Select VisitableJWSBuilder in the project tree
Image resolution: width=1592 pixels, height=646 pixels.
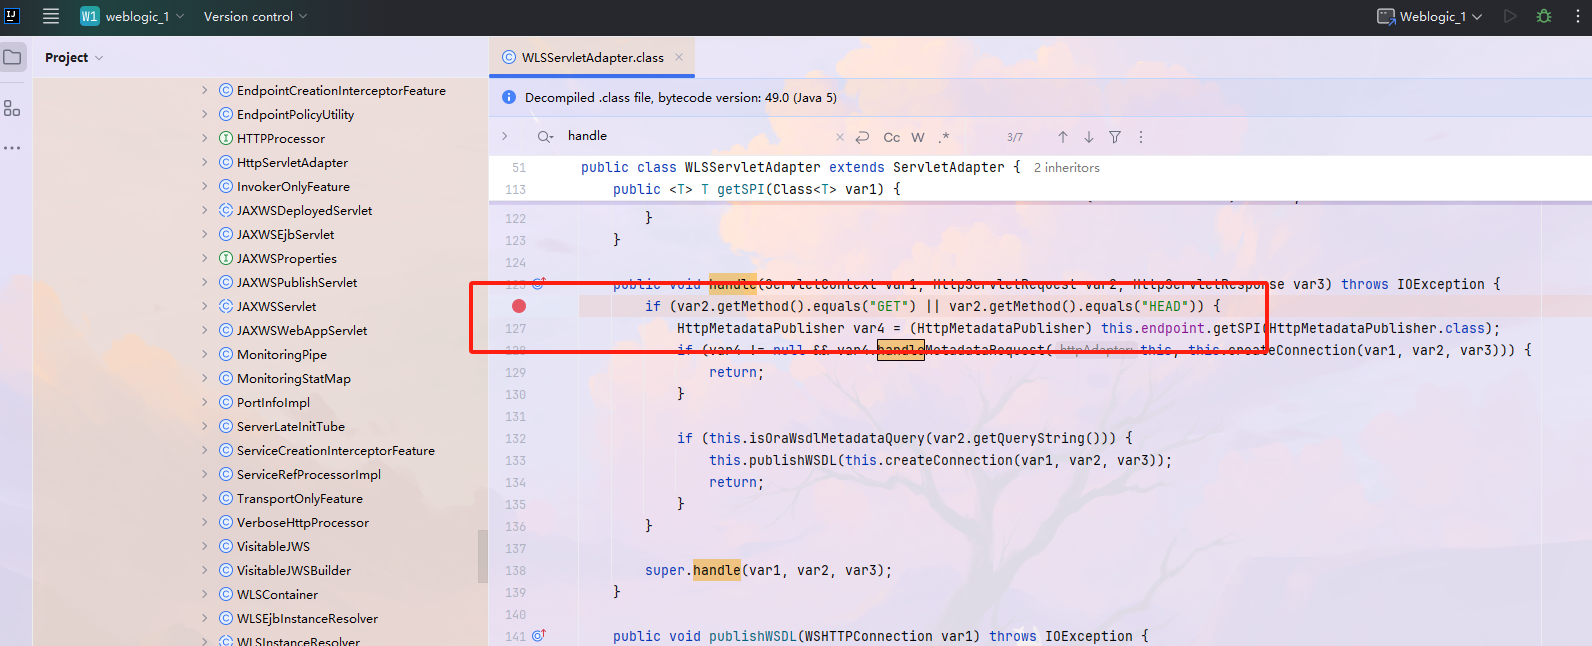(294, 570)
